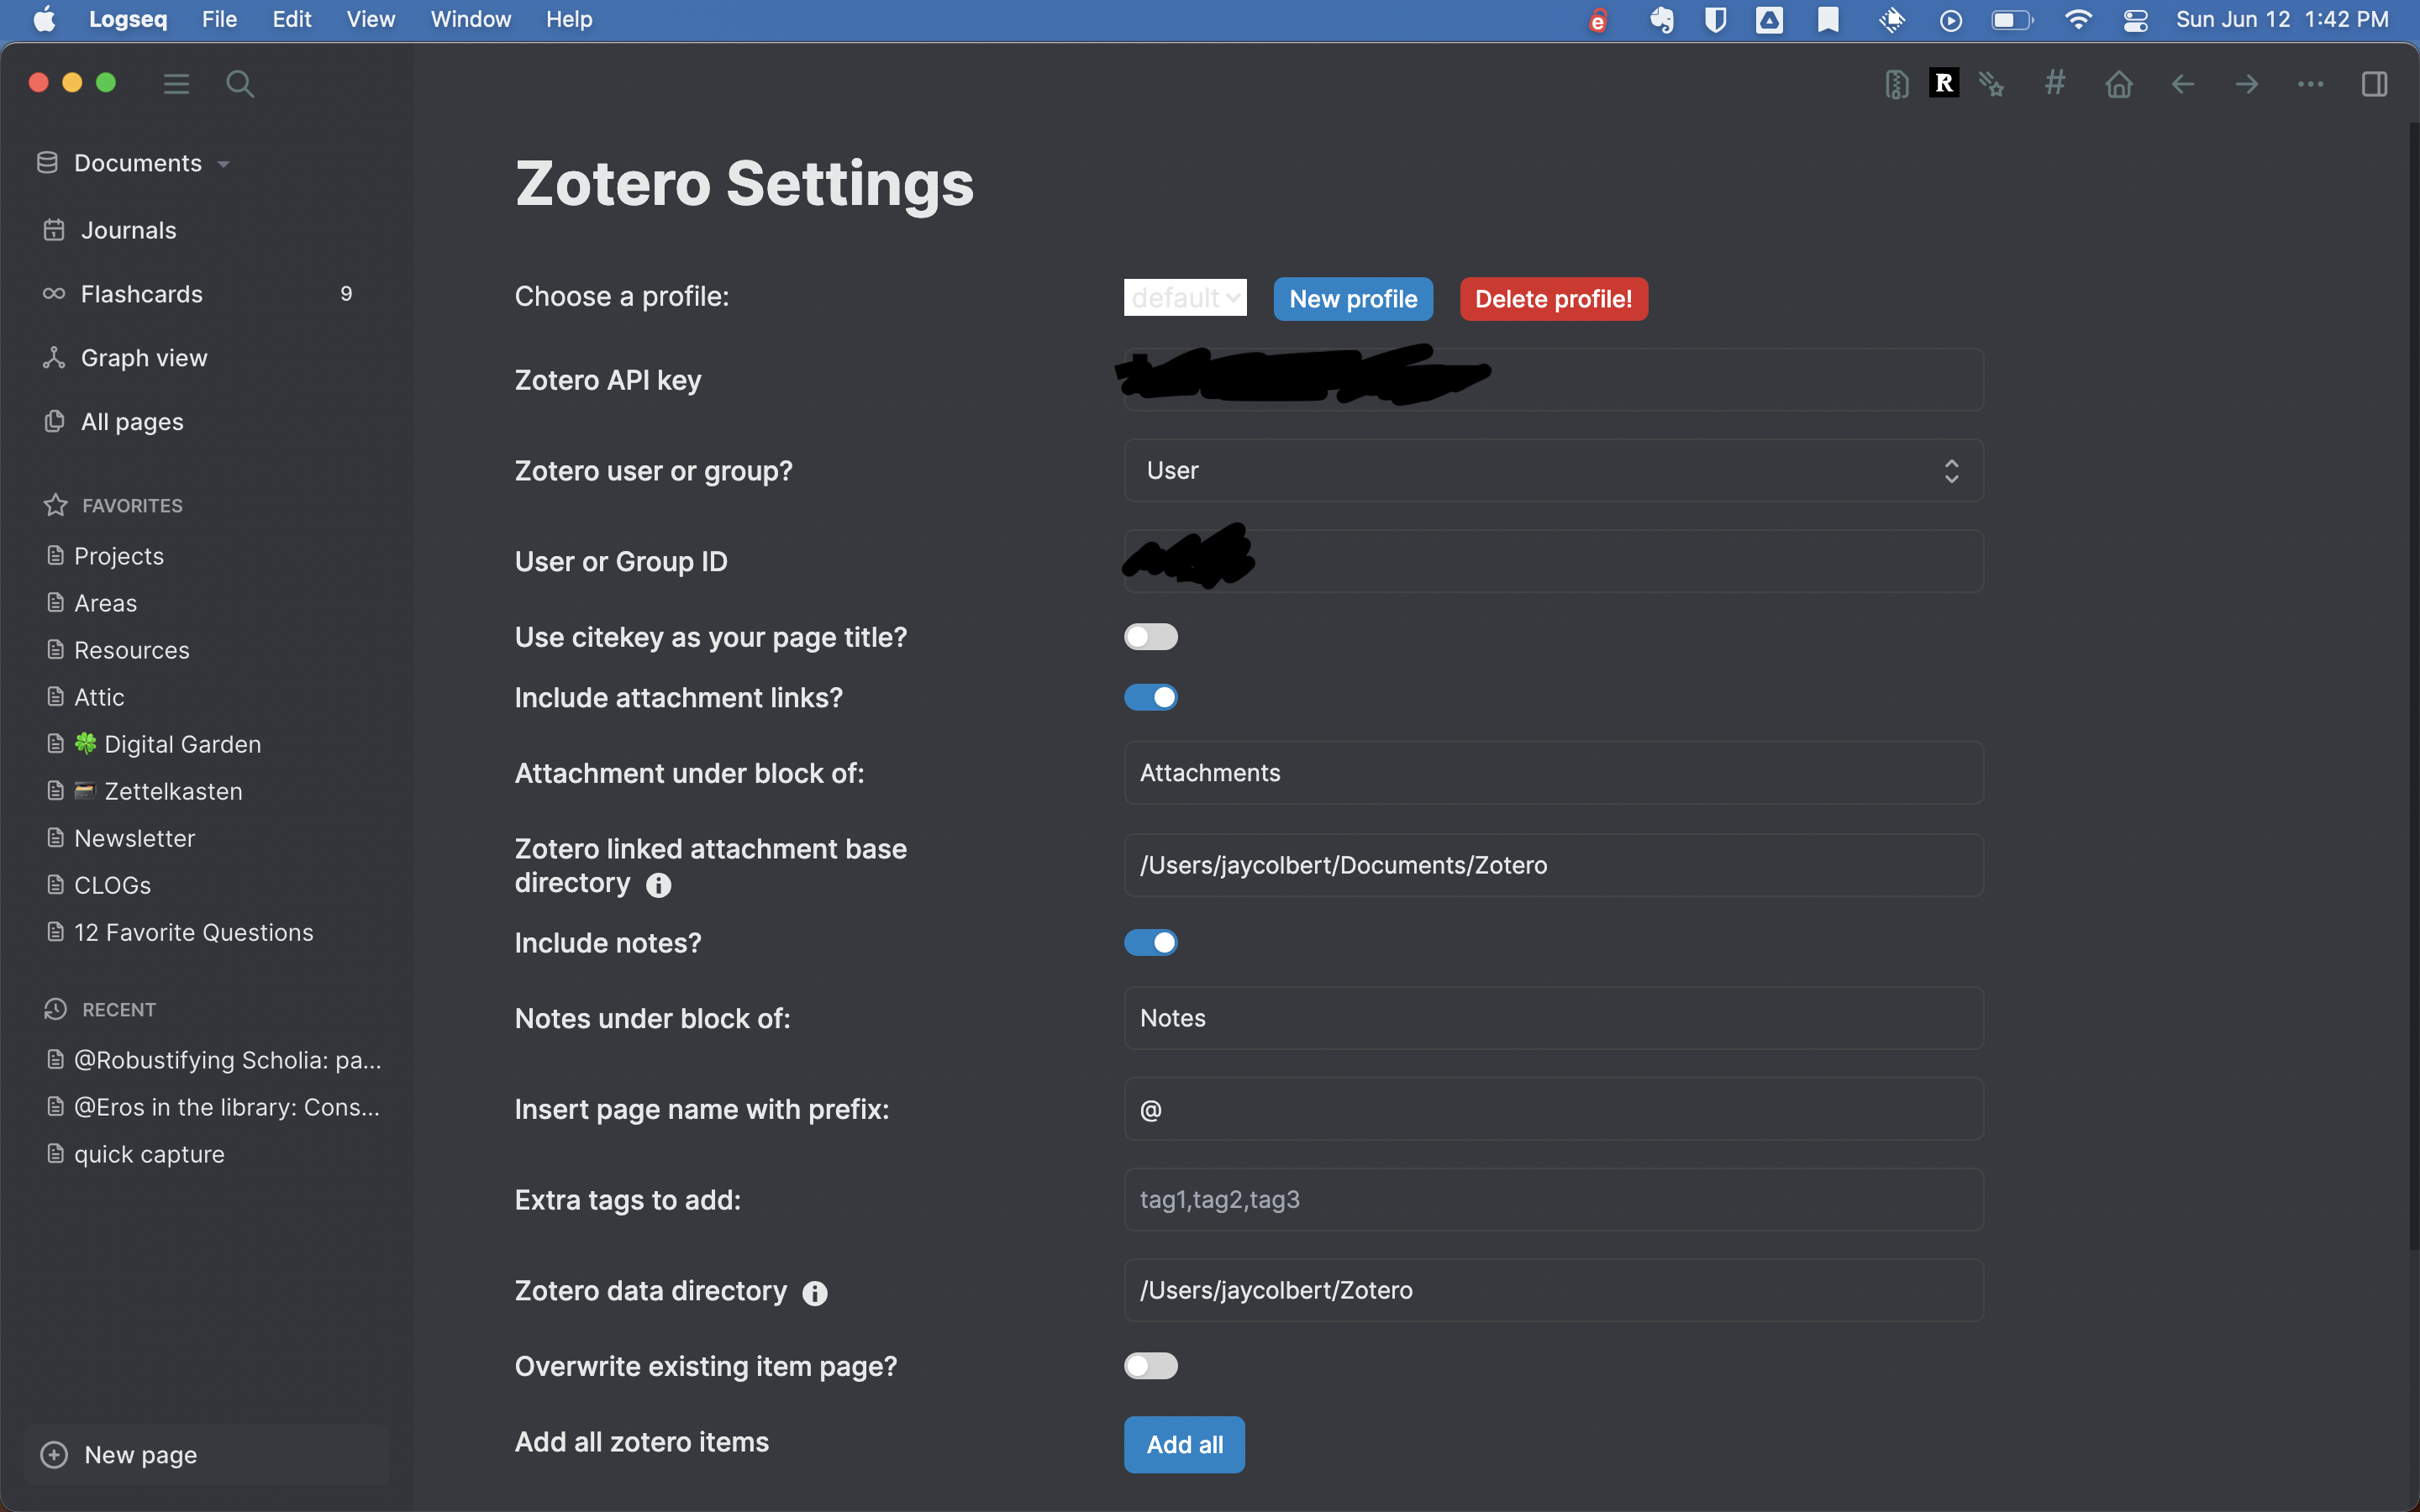Click the New profile button
Screen dimensions: 2420x1512
[1353, 299]
